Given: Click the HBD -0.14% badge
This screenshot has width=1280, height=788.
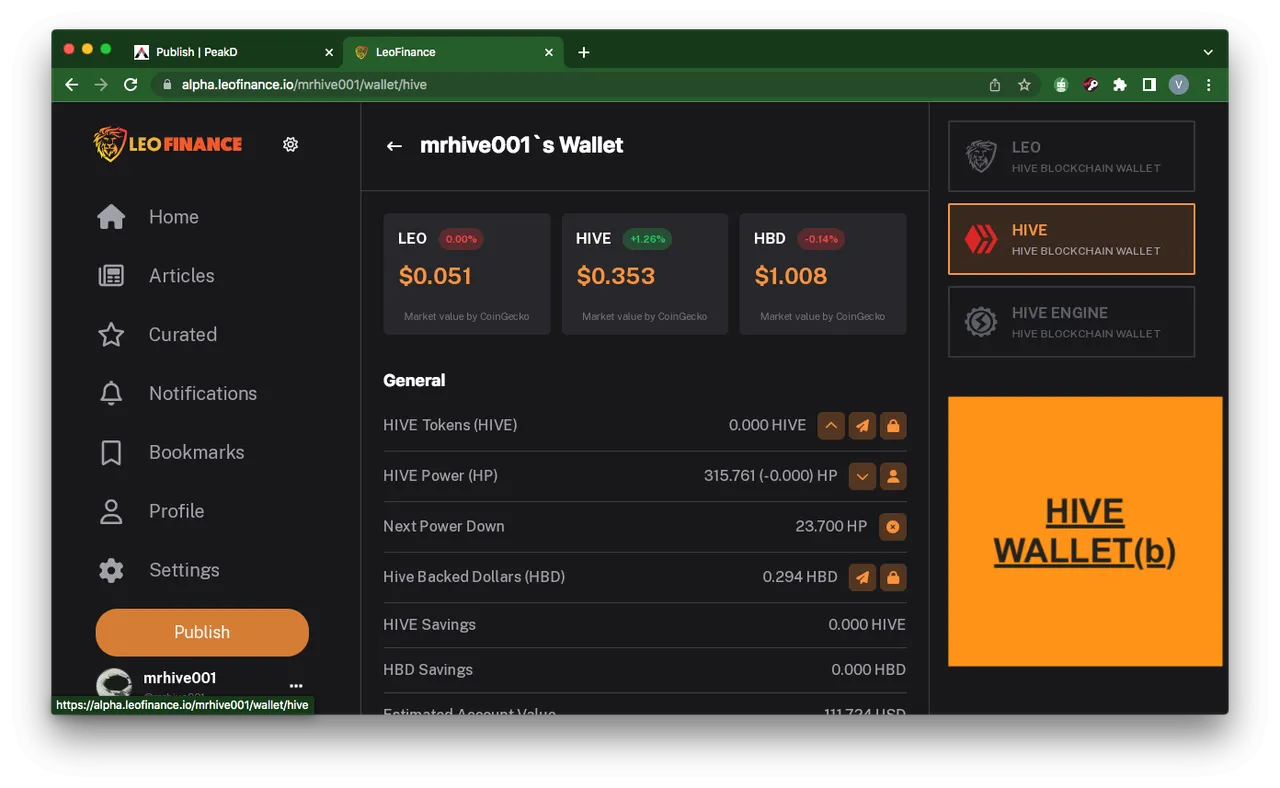Looking at the screenshot, I should click(x=821, y=239).
